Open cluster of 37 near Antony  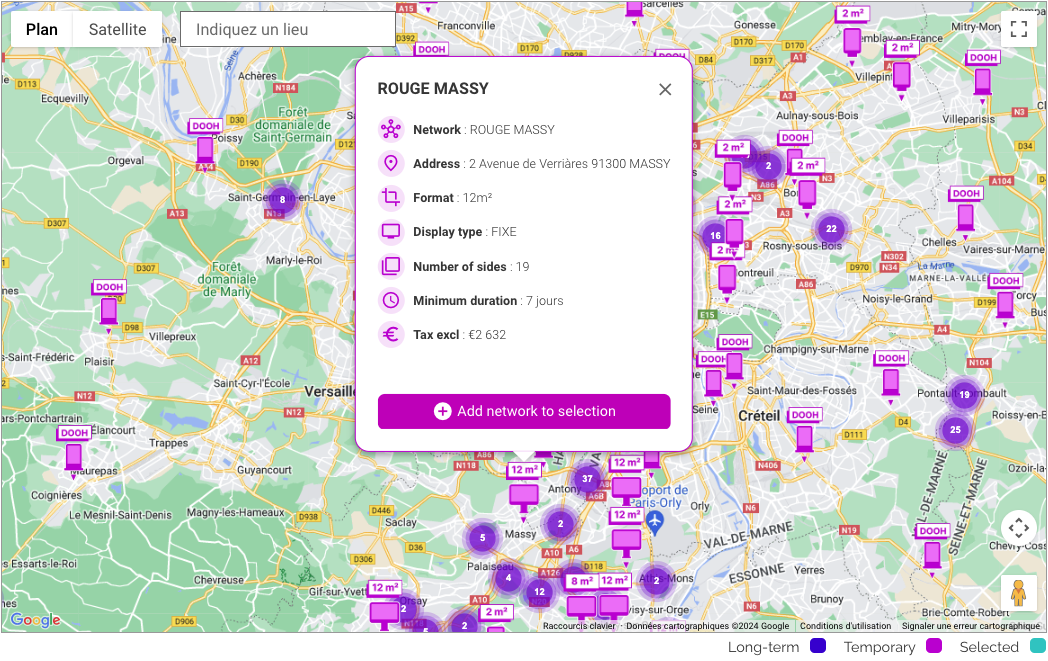(x=587, y=479)
